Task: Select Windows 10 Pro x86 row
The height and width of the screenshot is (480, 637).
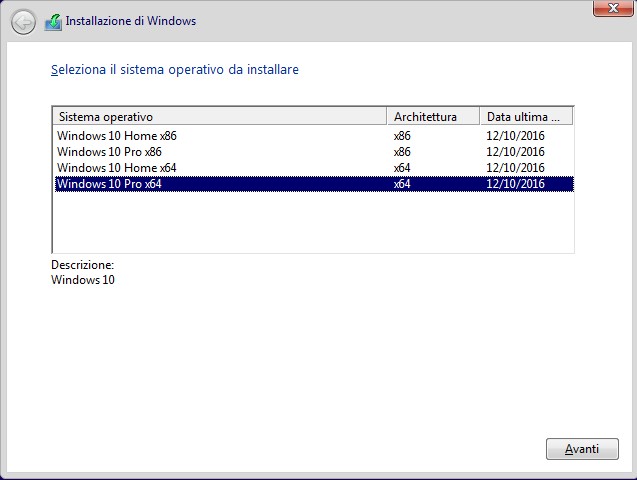Action: tap(314, 152)
